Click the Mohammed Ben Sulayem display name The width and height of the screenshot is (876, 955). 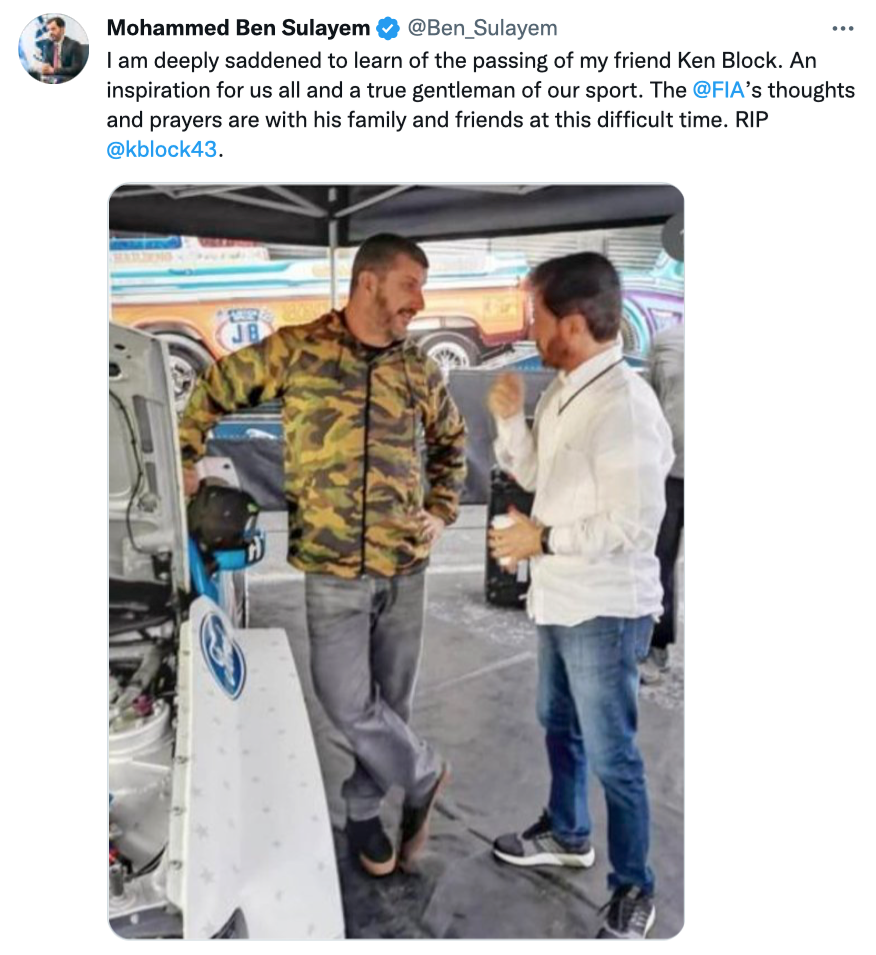click(238, 28)
